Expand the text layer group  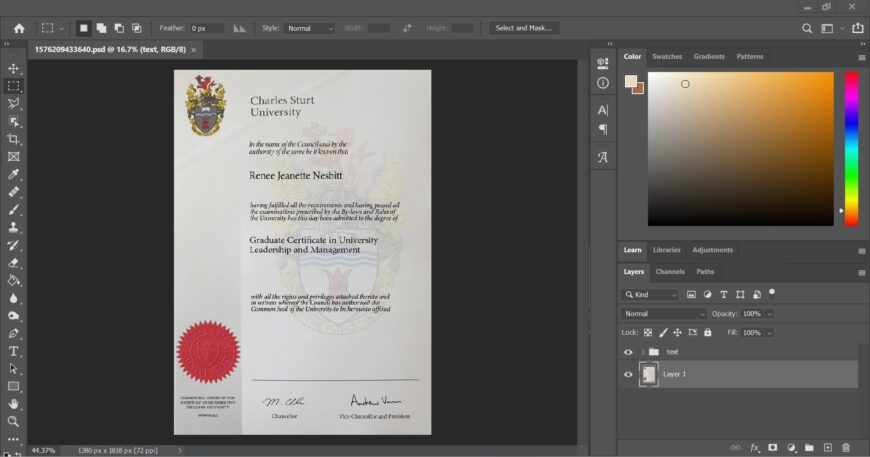coord(643,352)
